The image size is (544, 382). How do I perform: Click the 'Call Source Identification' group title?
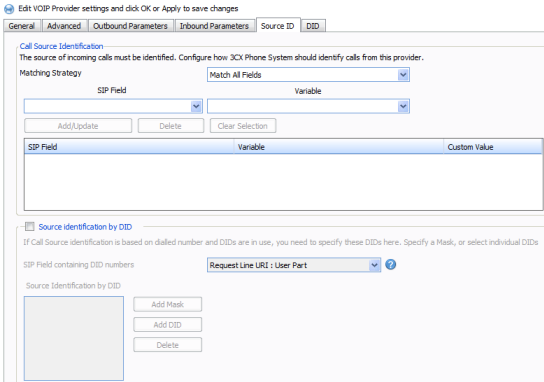pyautogui.click(x=61, y=46)
